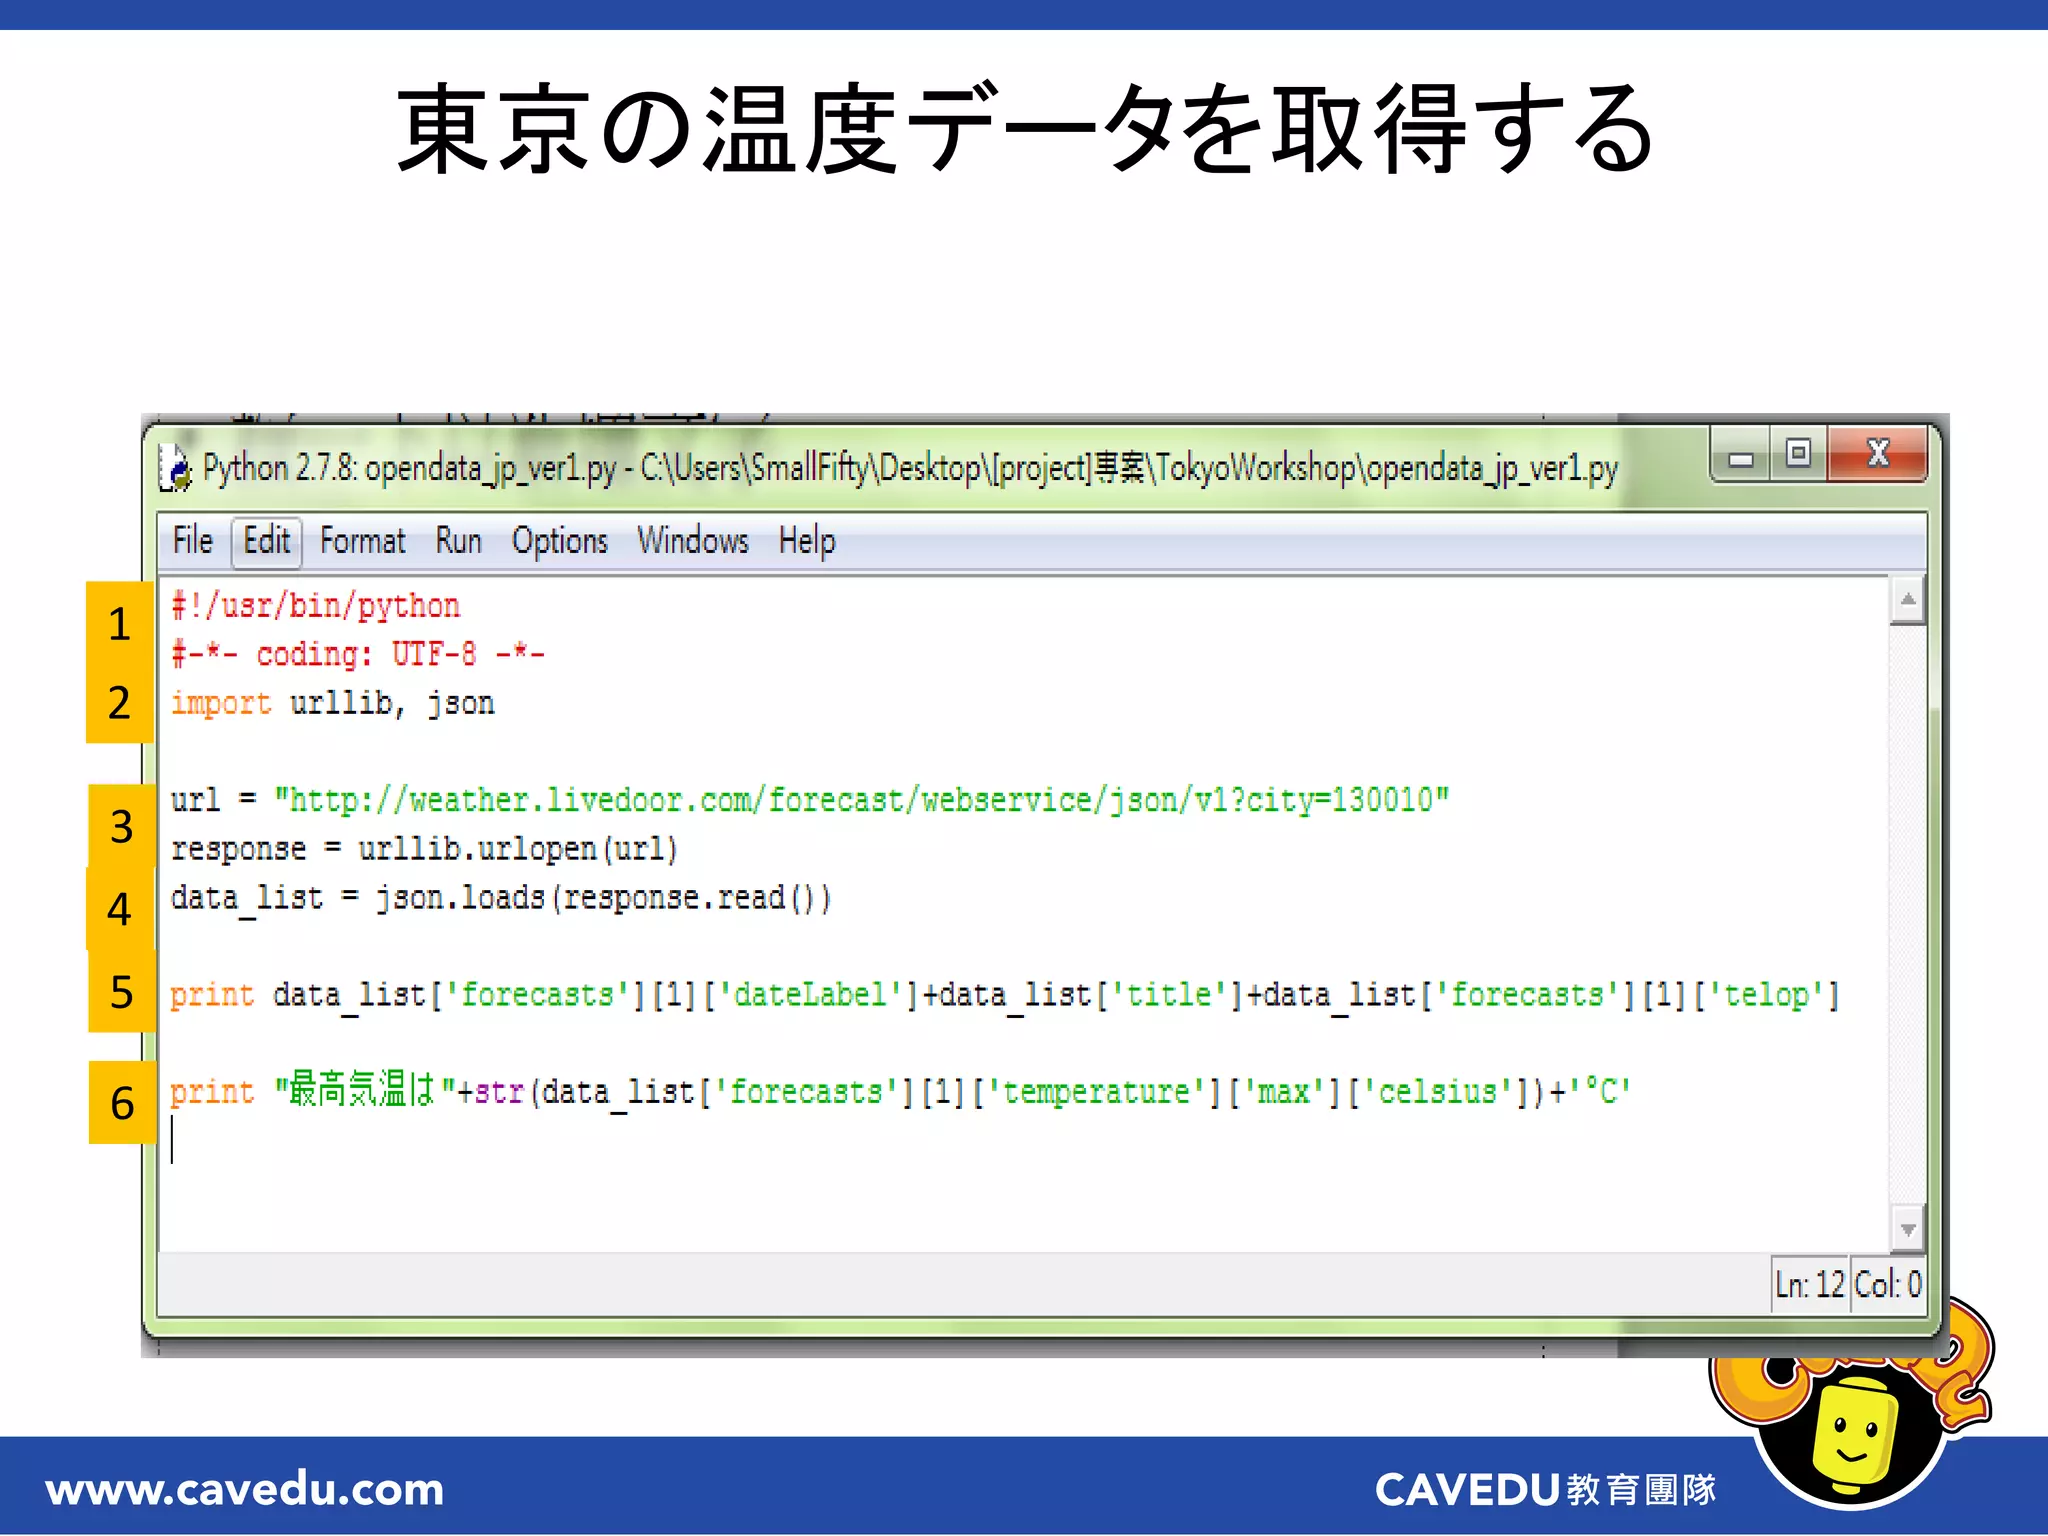Close the opendata_jp_ver1.py window

coord(1878,455)
